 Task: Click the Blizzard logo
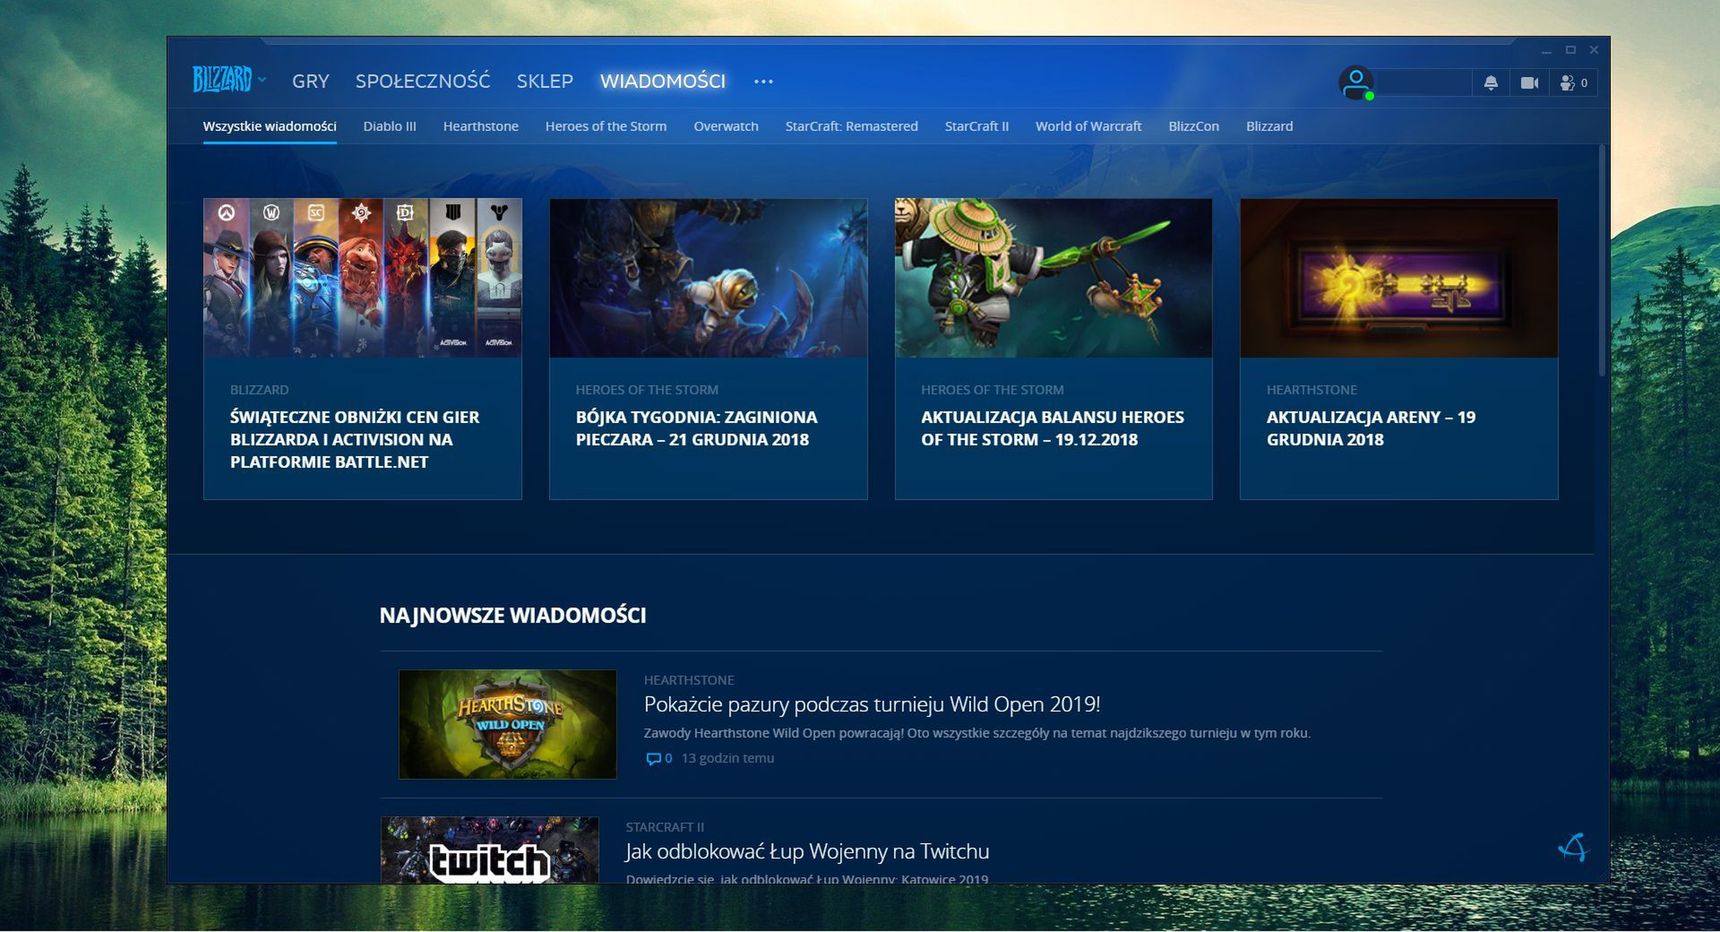[x=221, y=79]
